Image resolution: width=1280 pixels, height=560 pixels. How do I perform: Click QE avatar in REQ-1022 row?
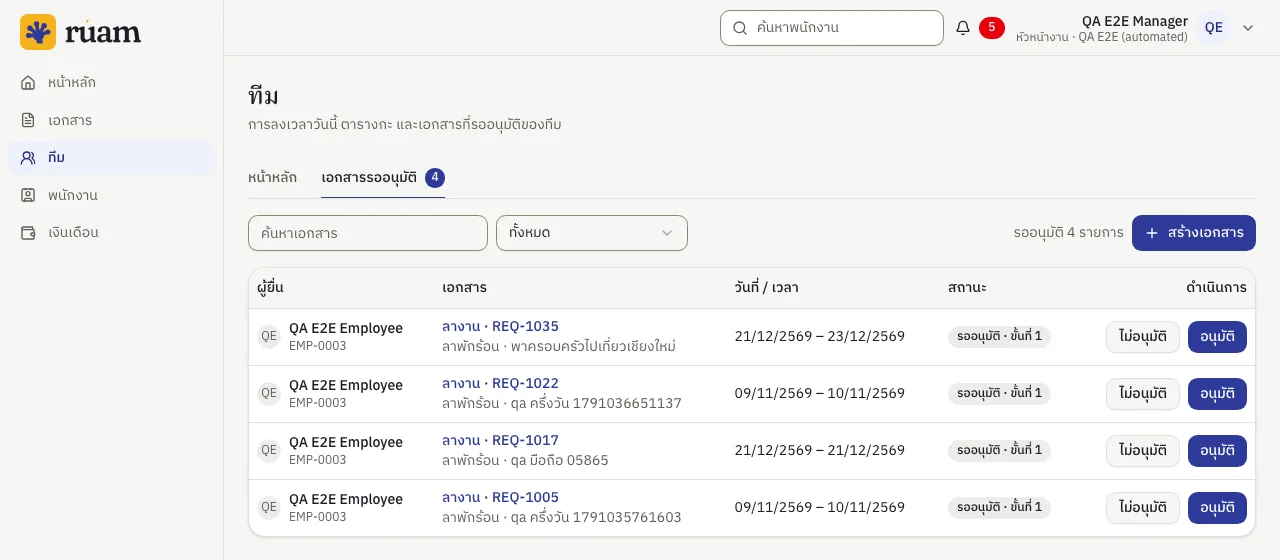[269, 393]
